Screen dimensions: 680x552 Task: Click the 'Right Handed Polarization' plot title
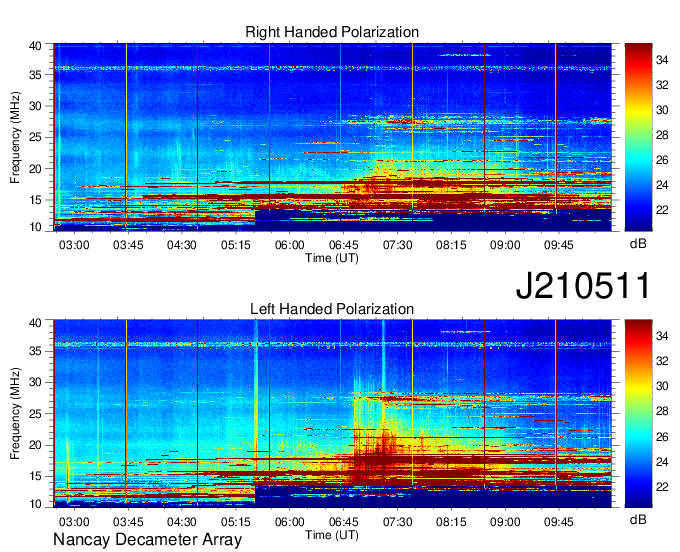point(332,32)
